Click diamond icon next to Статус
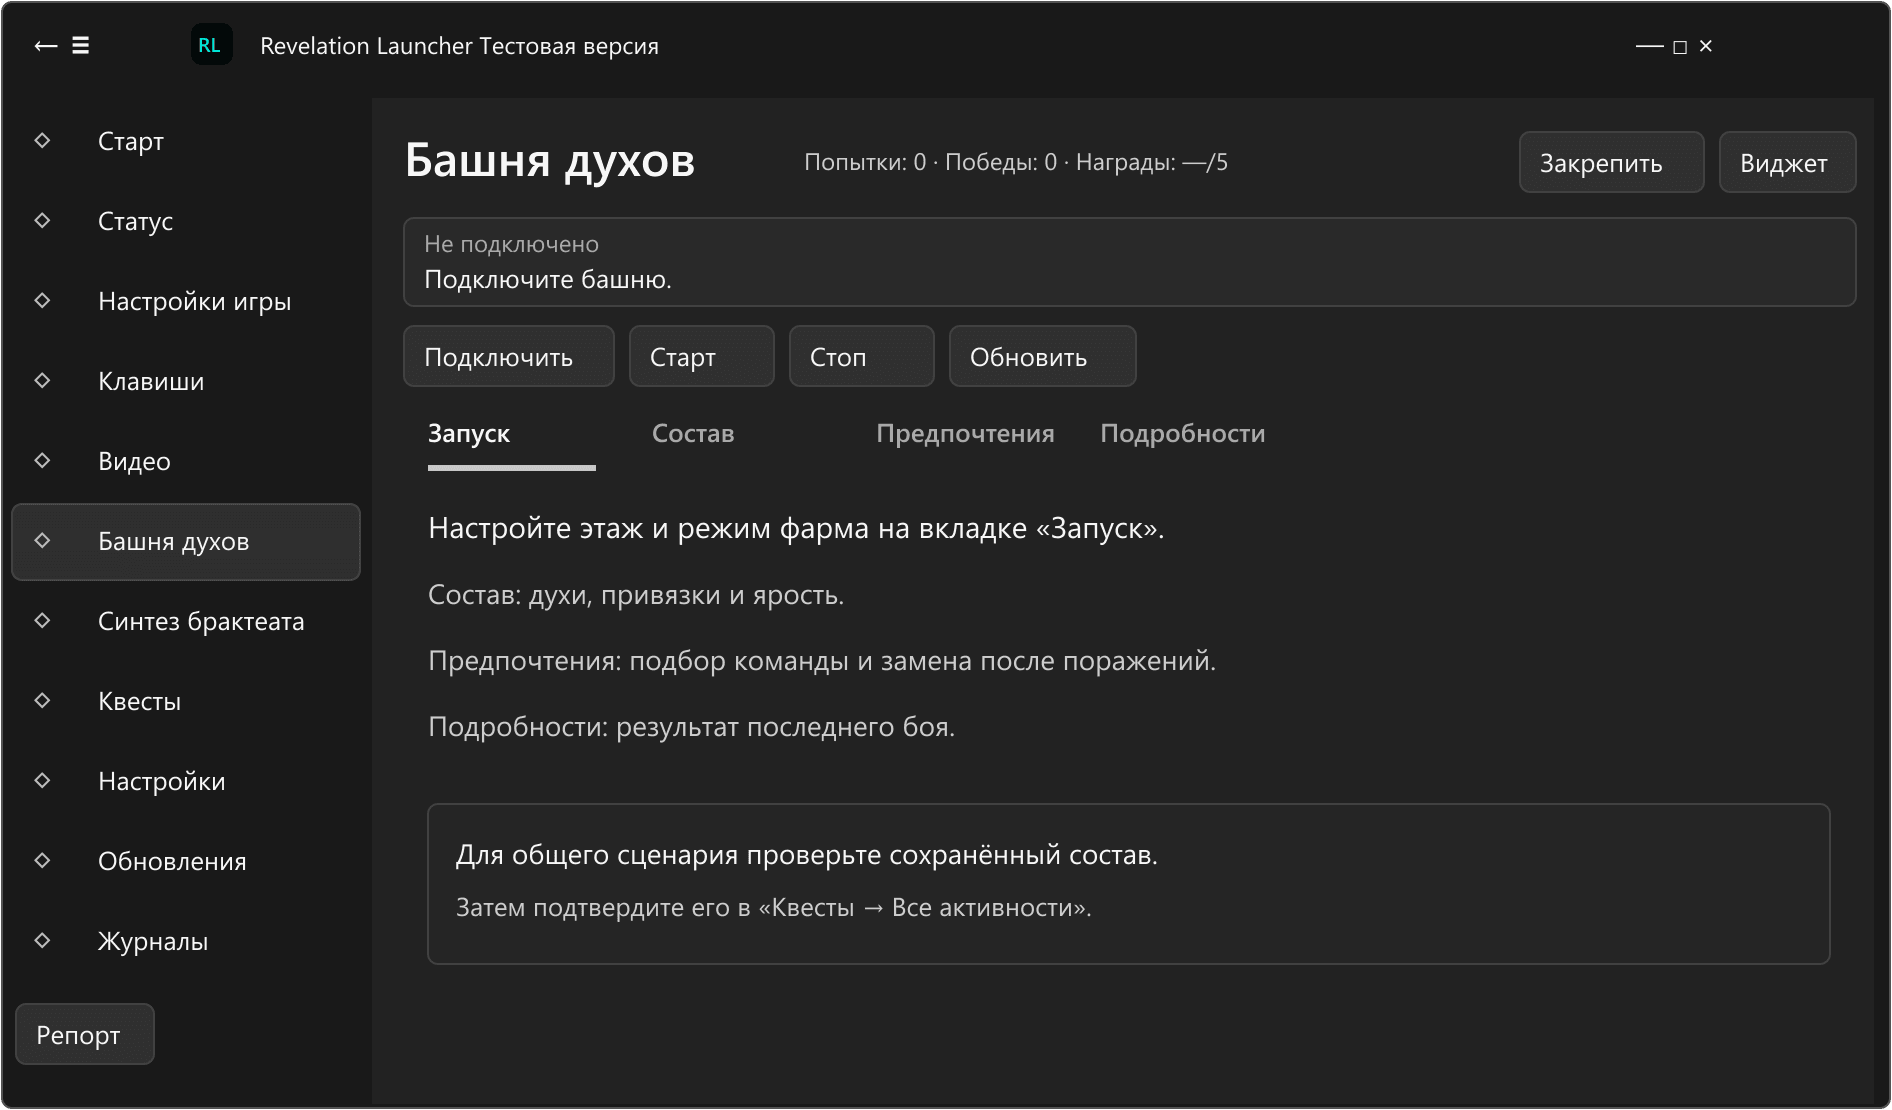This screenshot has height=1110, width=1892. [42, 220]
